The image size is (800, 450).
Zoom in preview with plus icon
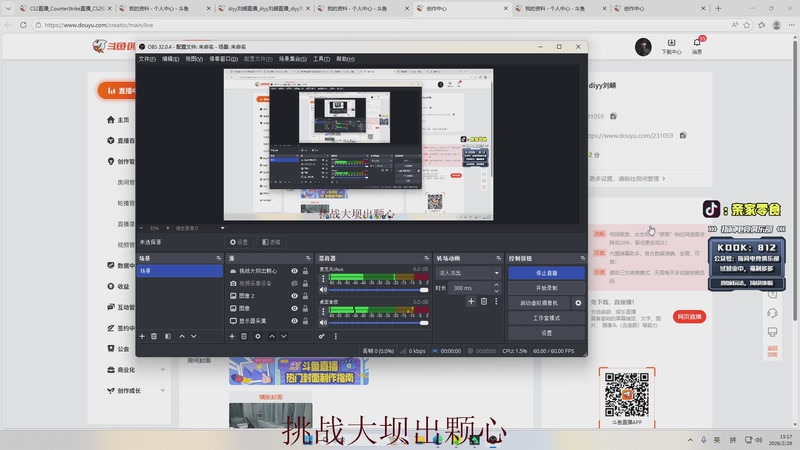tap(168, 228)
